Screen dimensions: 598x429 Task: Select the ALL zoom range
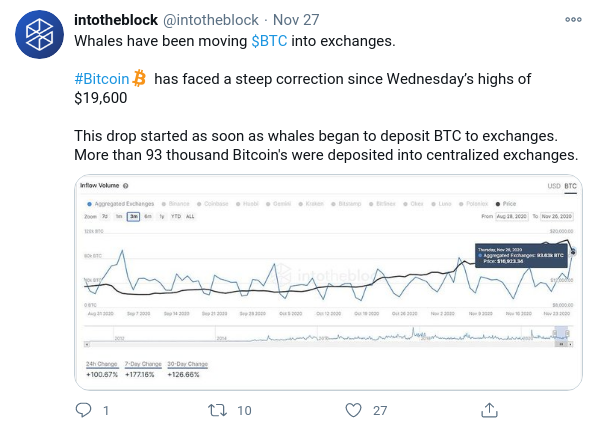(190, 217)
